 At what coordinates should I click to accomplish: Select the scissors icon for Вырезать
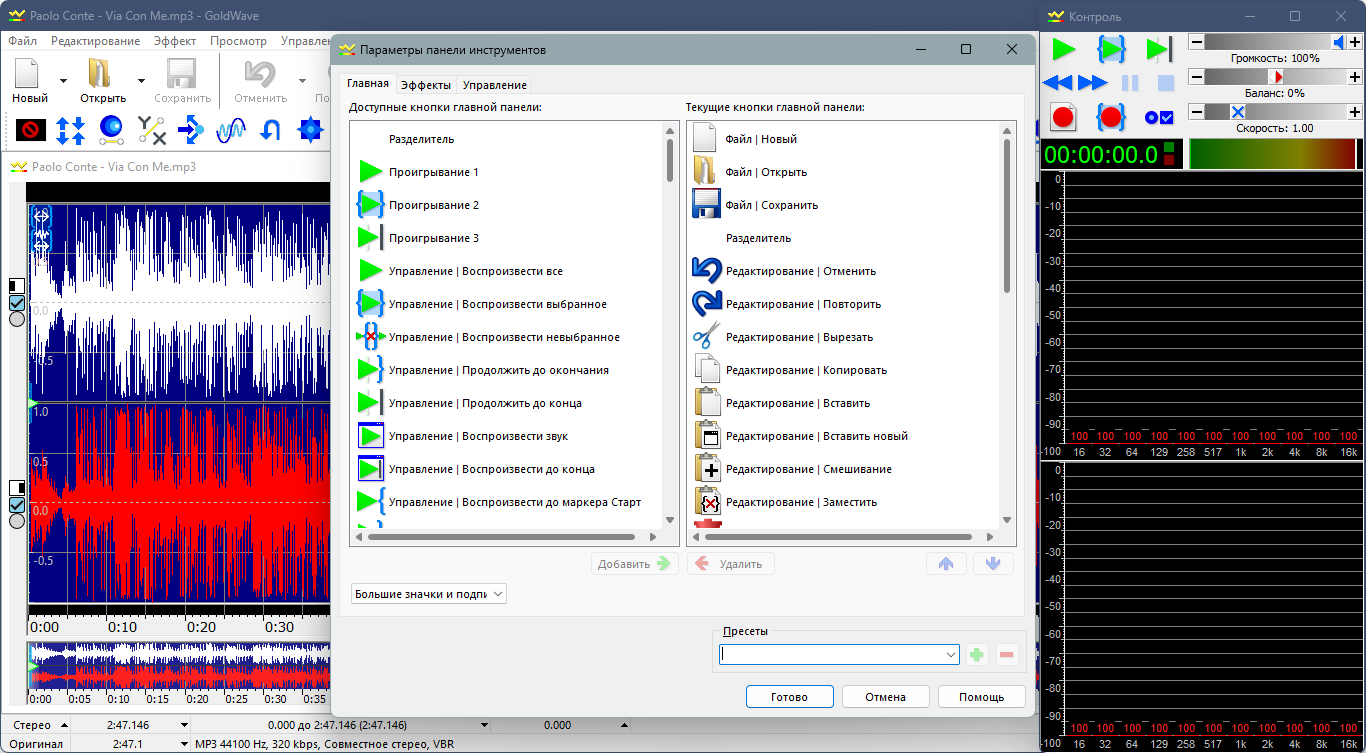click(x=707, y=337)
